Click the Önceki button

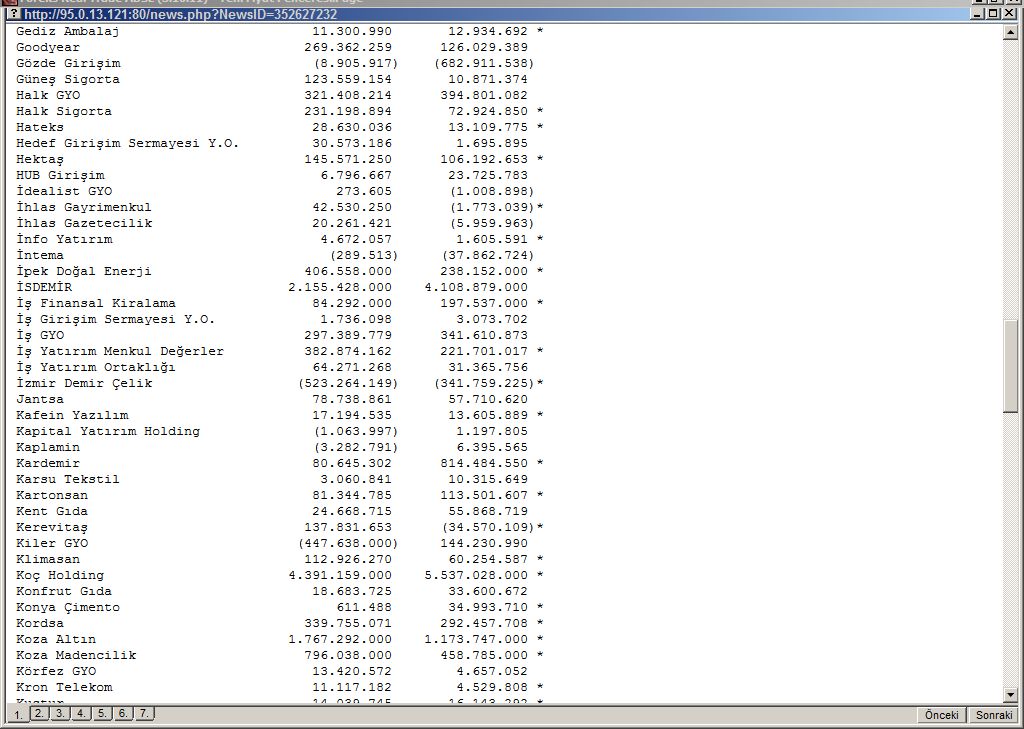pyautogui.click(x=942, y=715)
